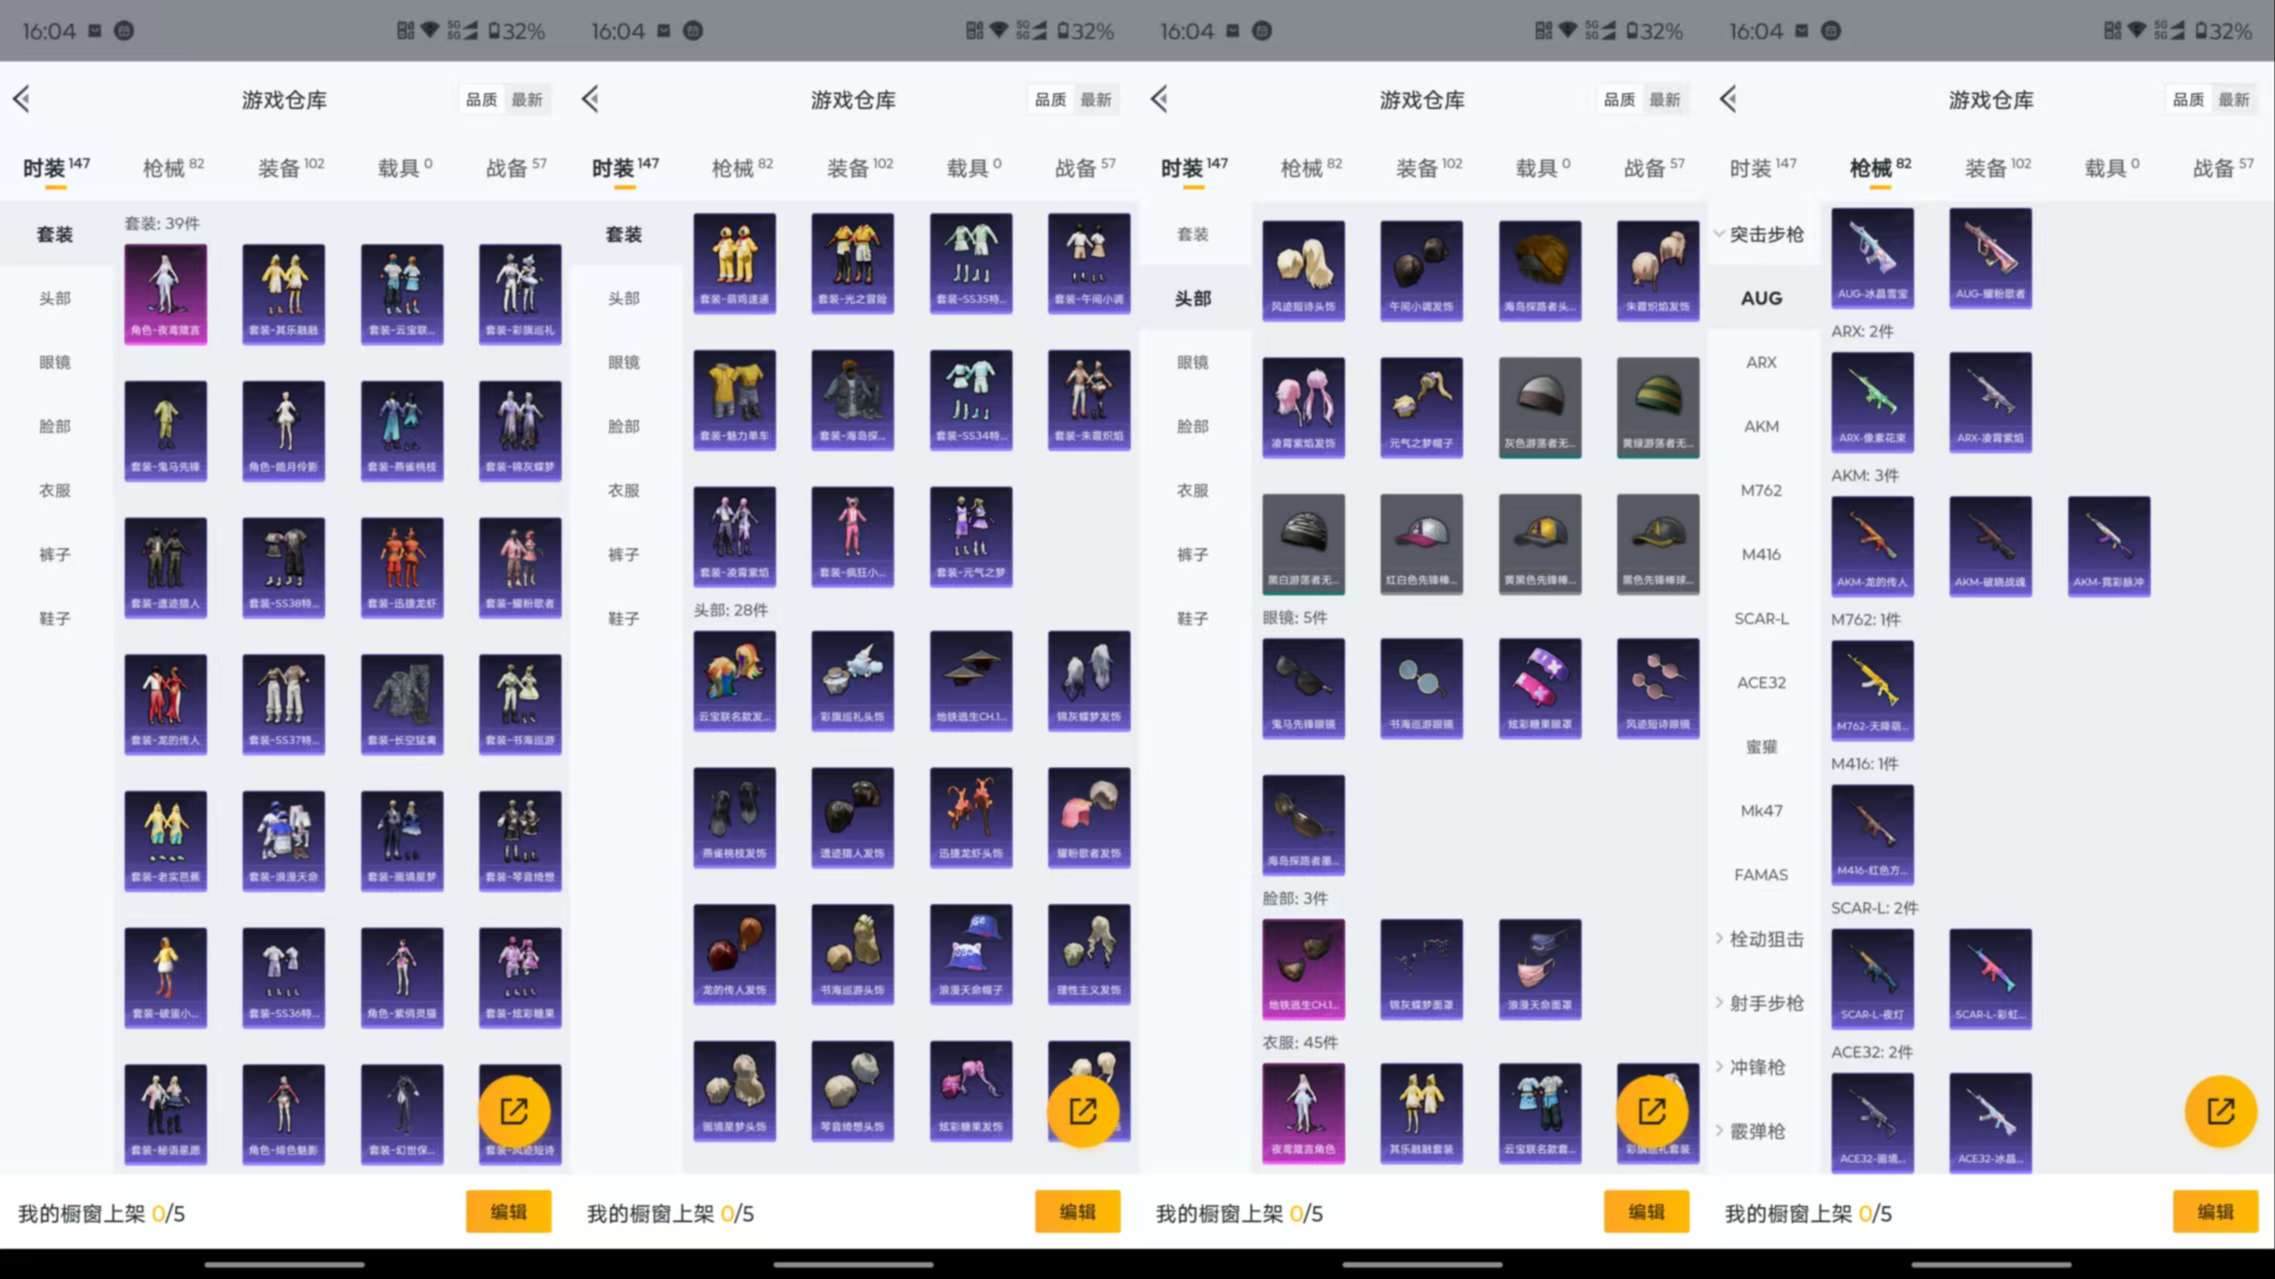The height and width of the screenshot is (1279, 2275).
Task: Select the 迅捷龙虾头饰 lobster headwear
Action: [971, 817]
